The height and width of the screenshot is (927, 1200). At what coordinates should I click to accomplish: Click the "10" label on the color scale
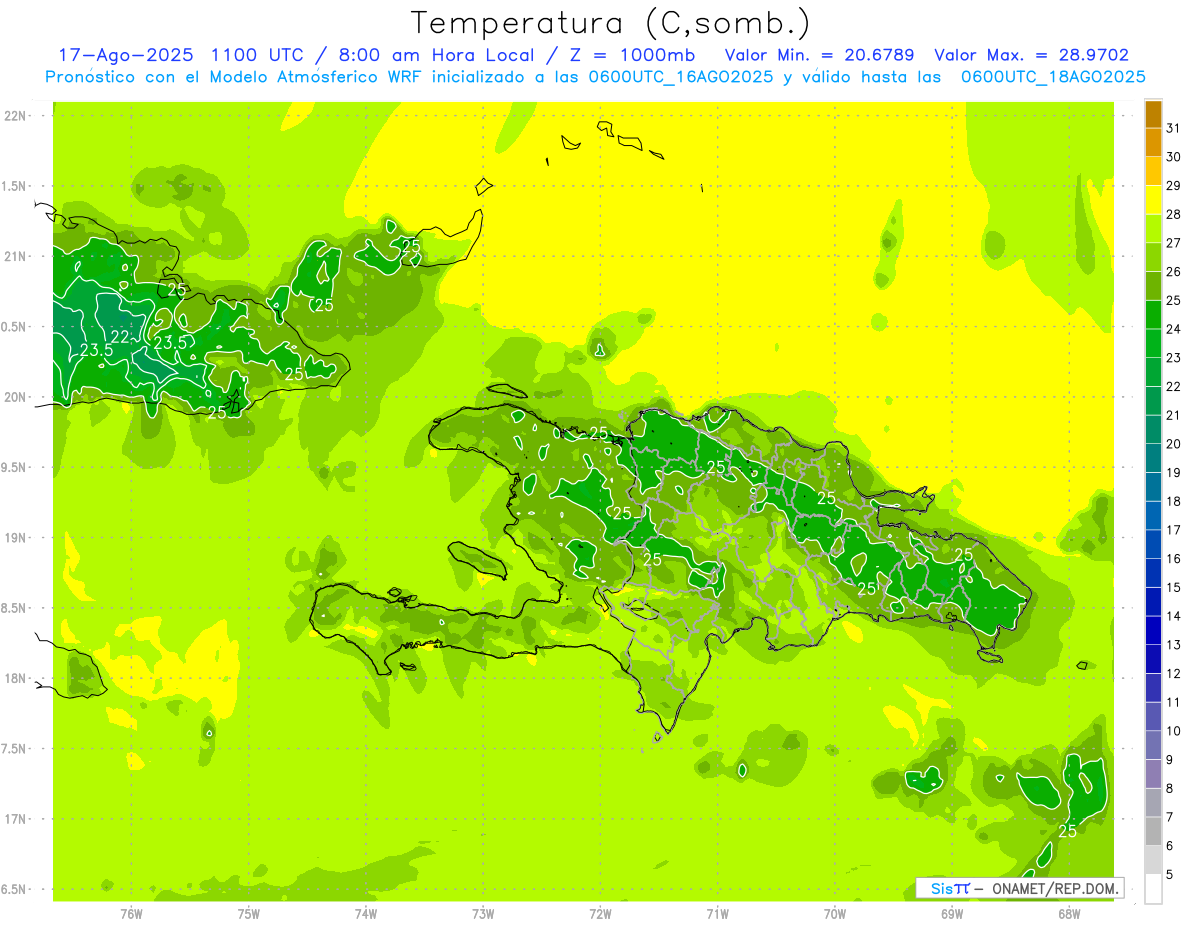tap(1174, 731)
